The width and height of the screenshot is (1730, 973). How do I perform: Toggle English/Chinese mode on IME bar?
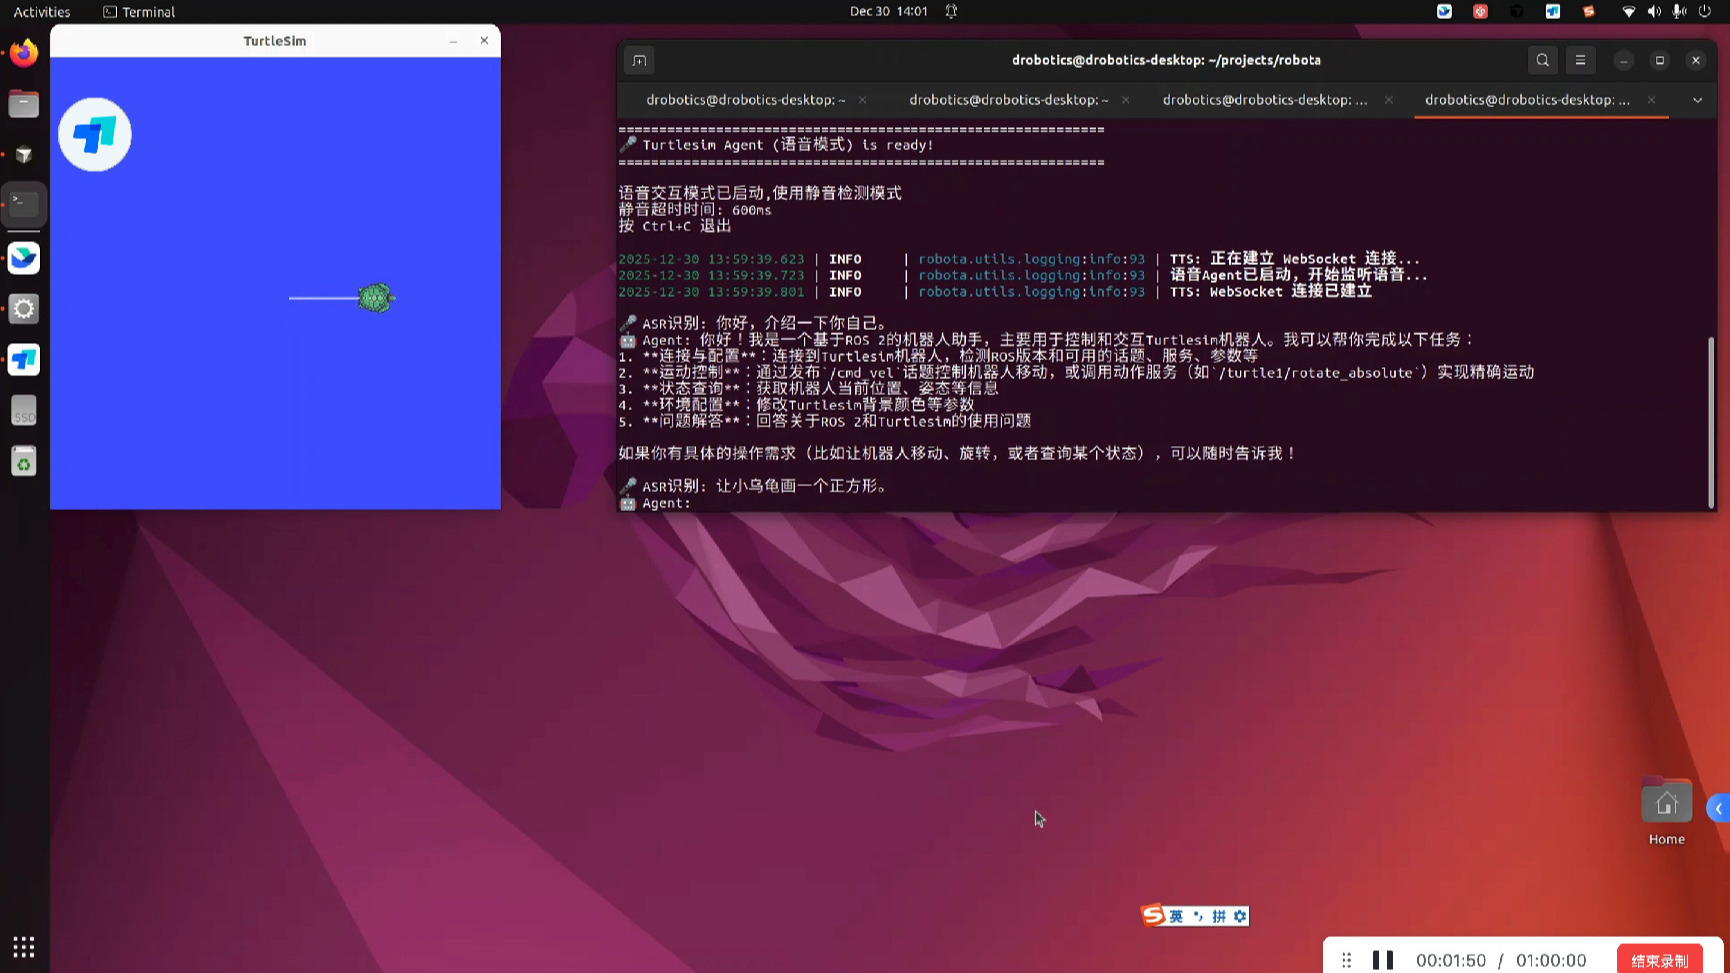pyautogui.click(x=1176, y=916)
